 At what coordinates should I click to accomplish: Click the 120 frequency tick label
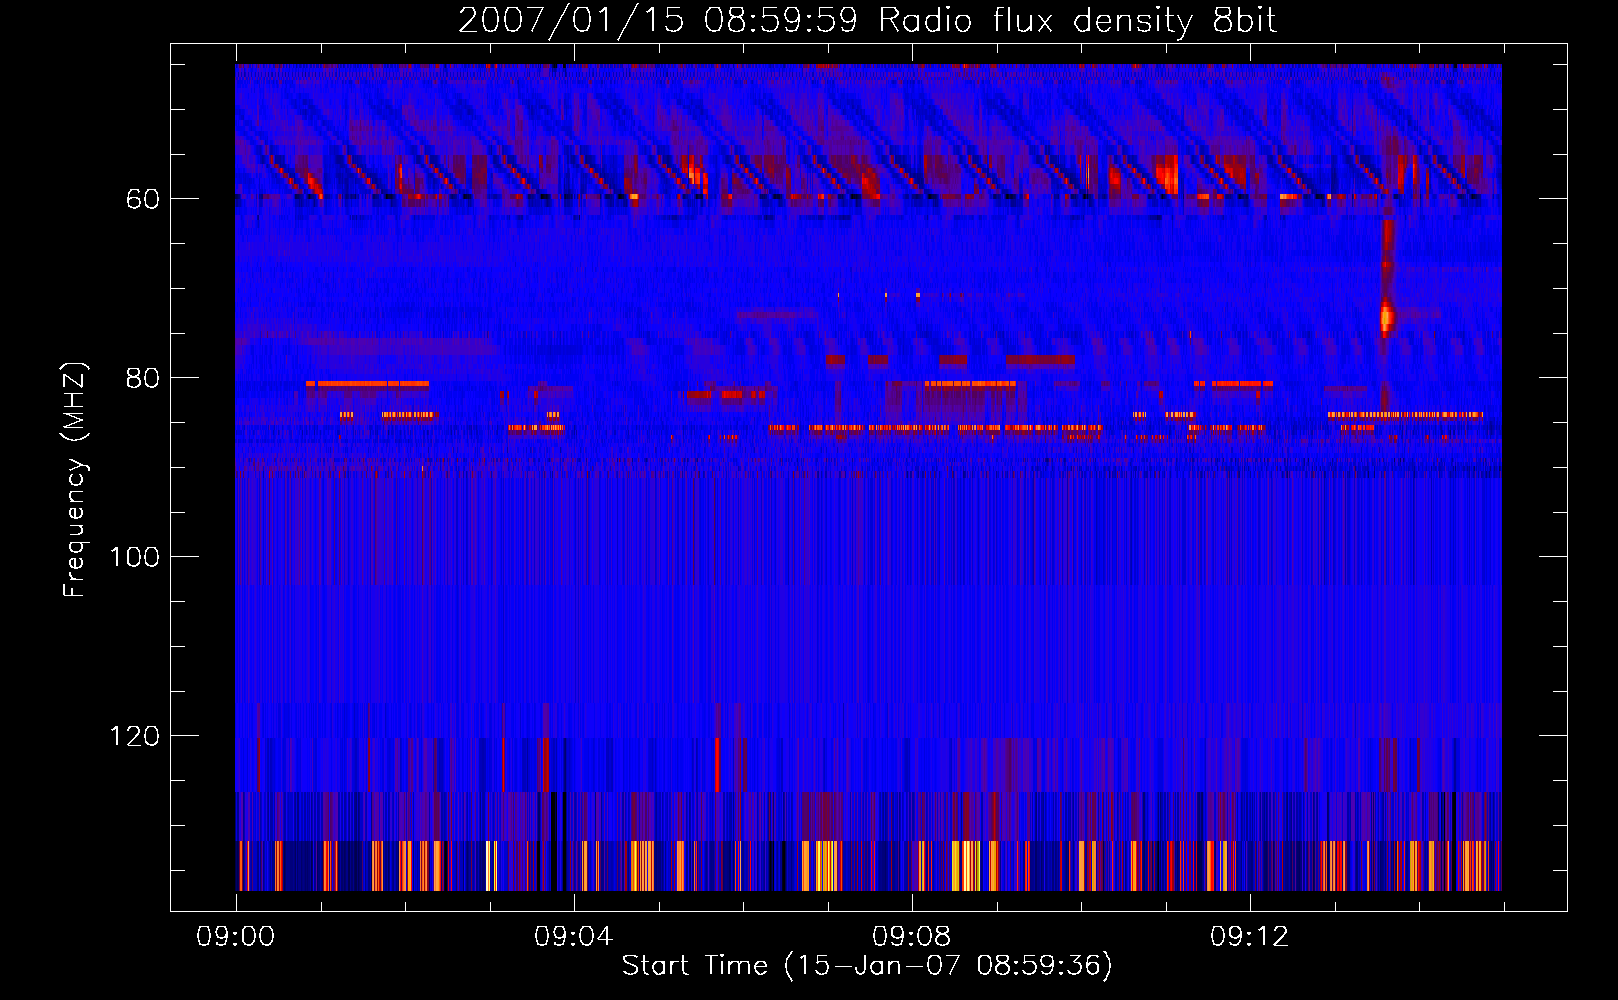[x=134, y=736]
